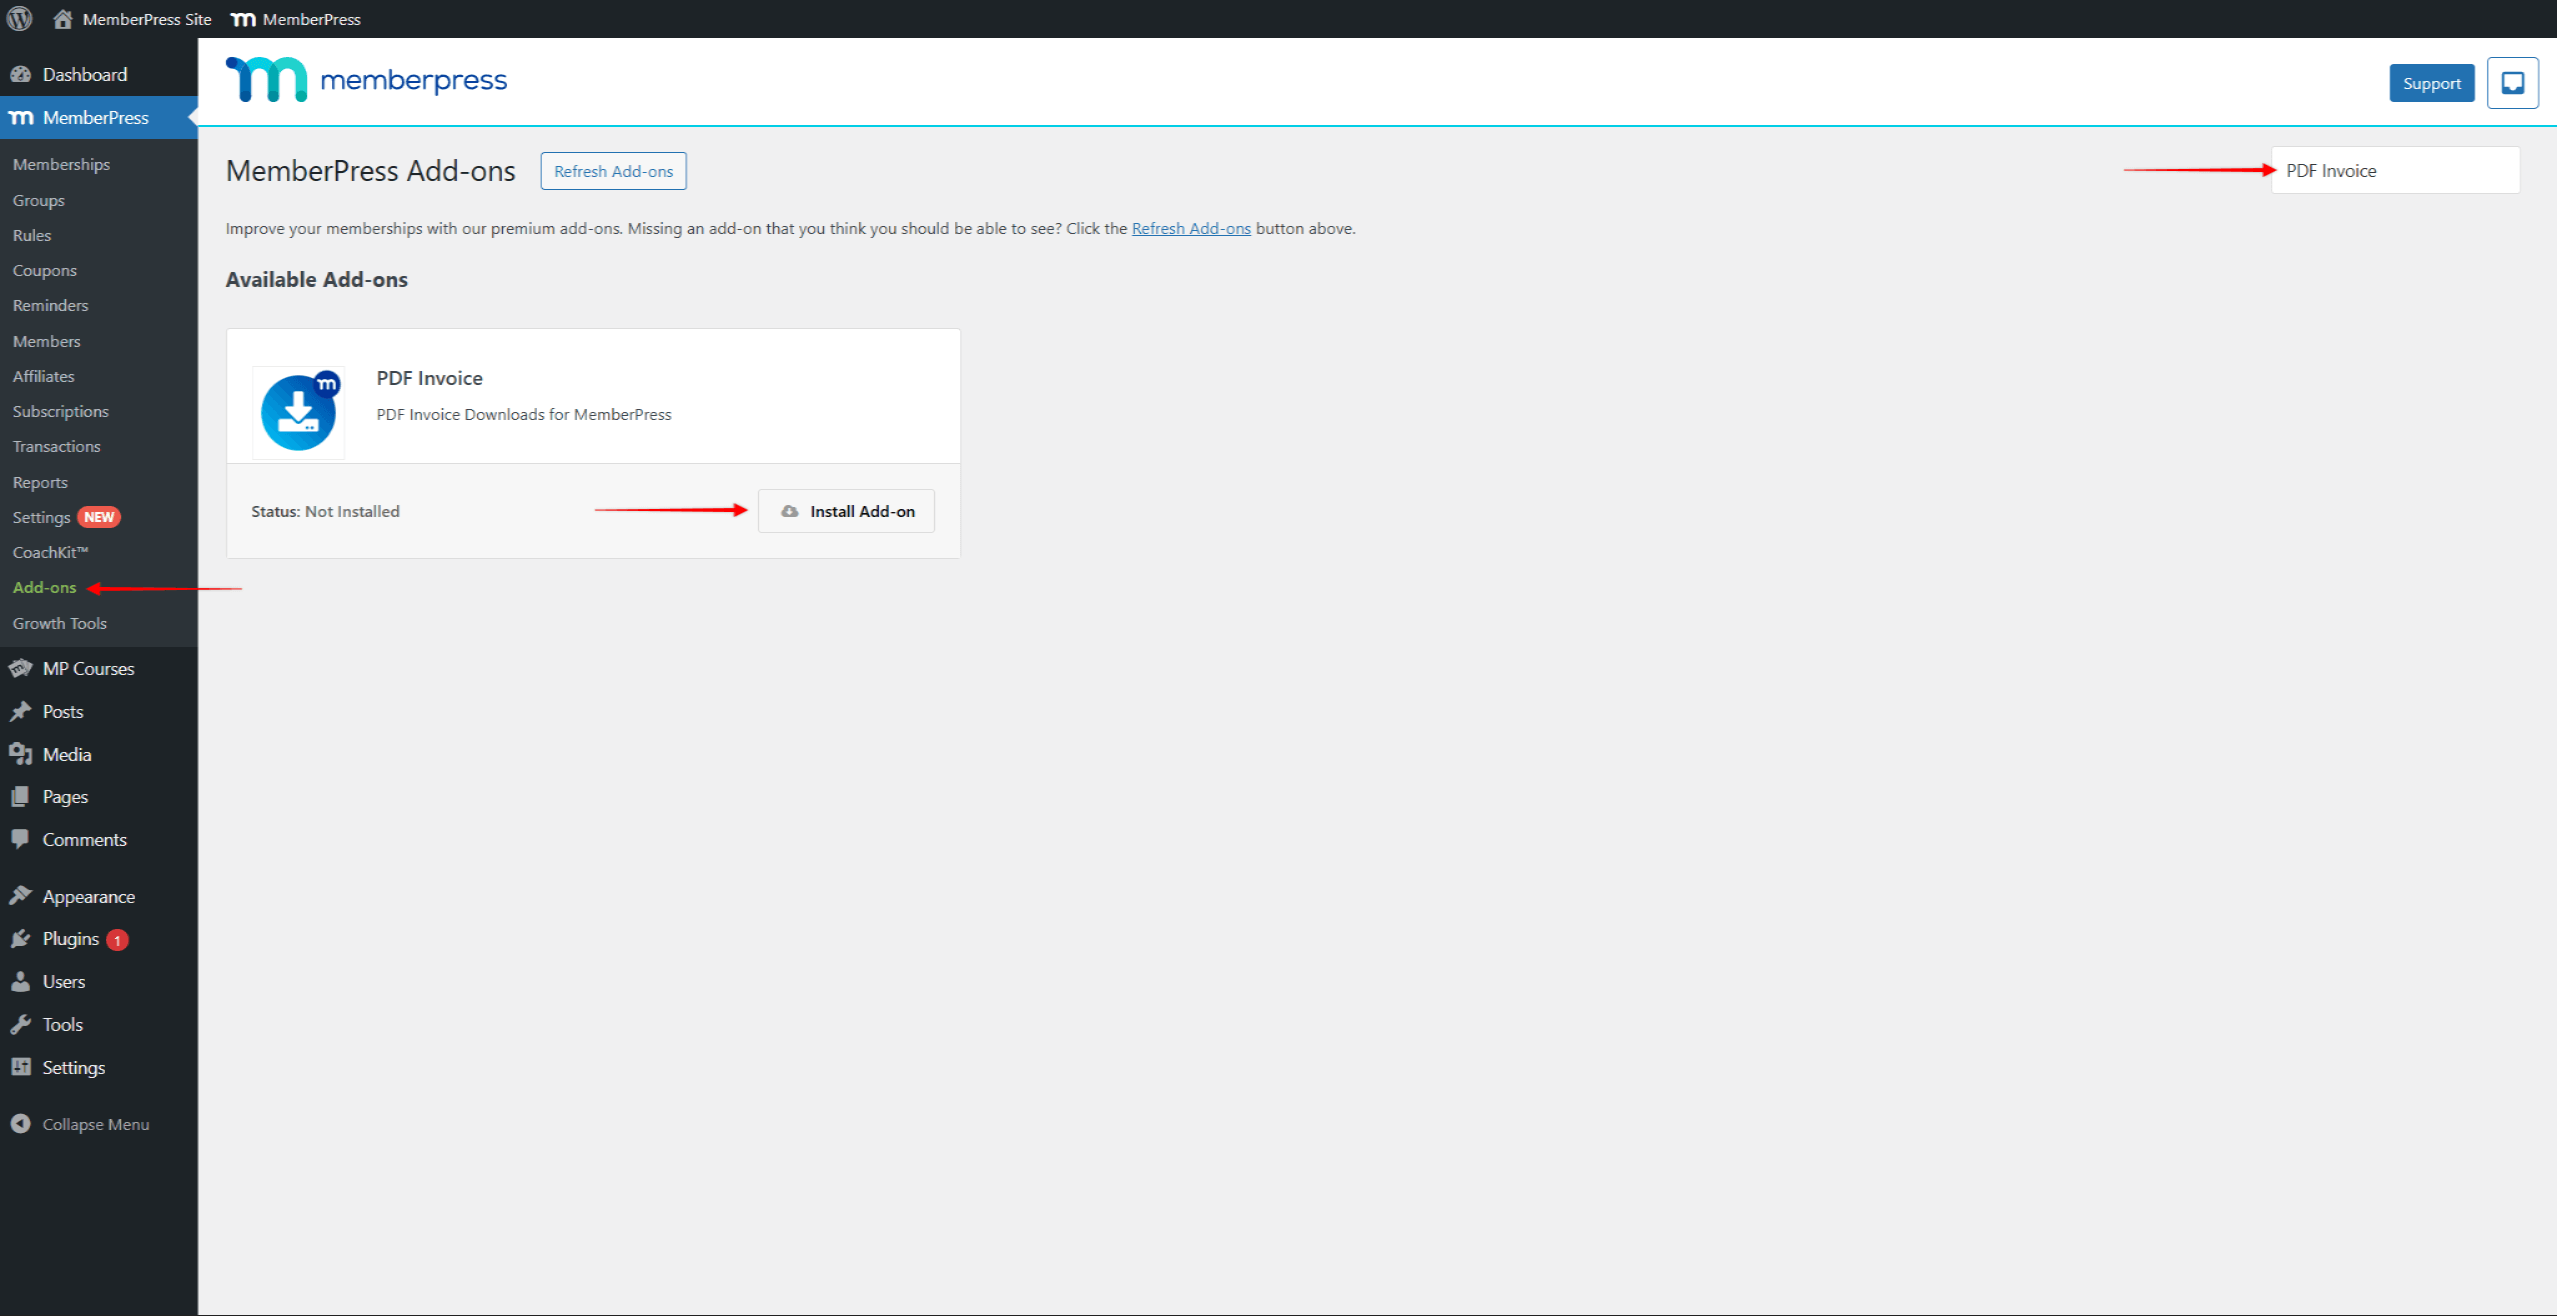Open Memberships in the MemberPress submenu
The width and height of the screenshot is (2557, 1316).
[61, 165]
